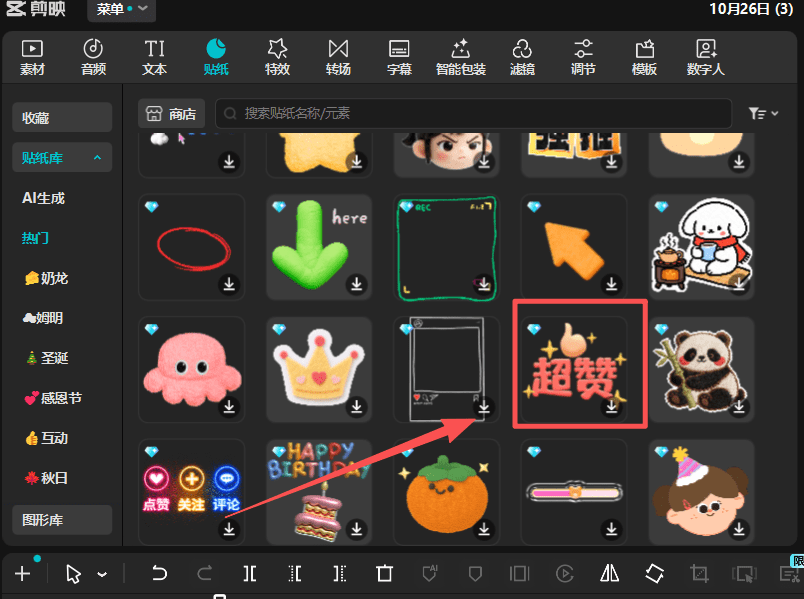
Task: Open the 菜单 dropdown menu
Action: click(x=120, y=10)
